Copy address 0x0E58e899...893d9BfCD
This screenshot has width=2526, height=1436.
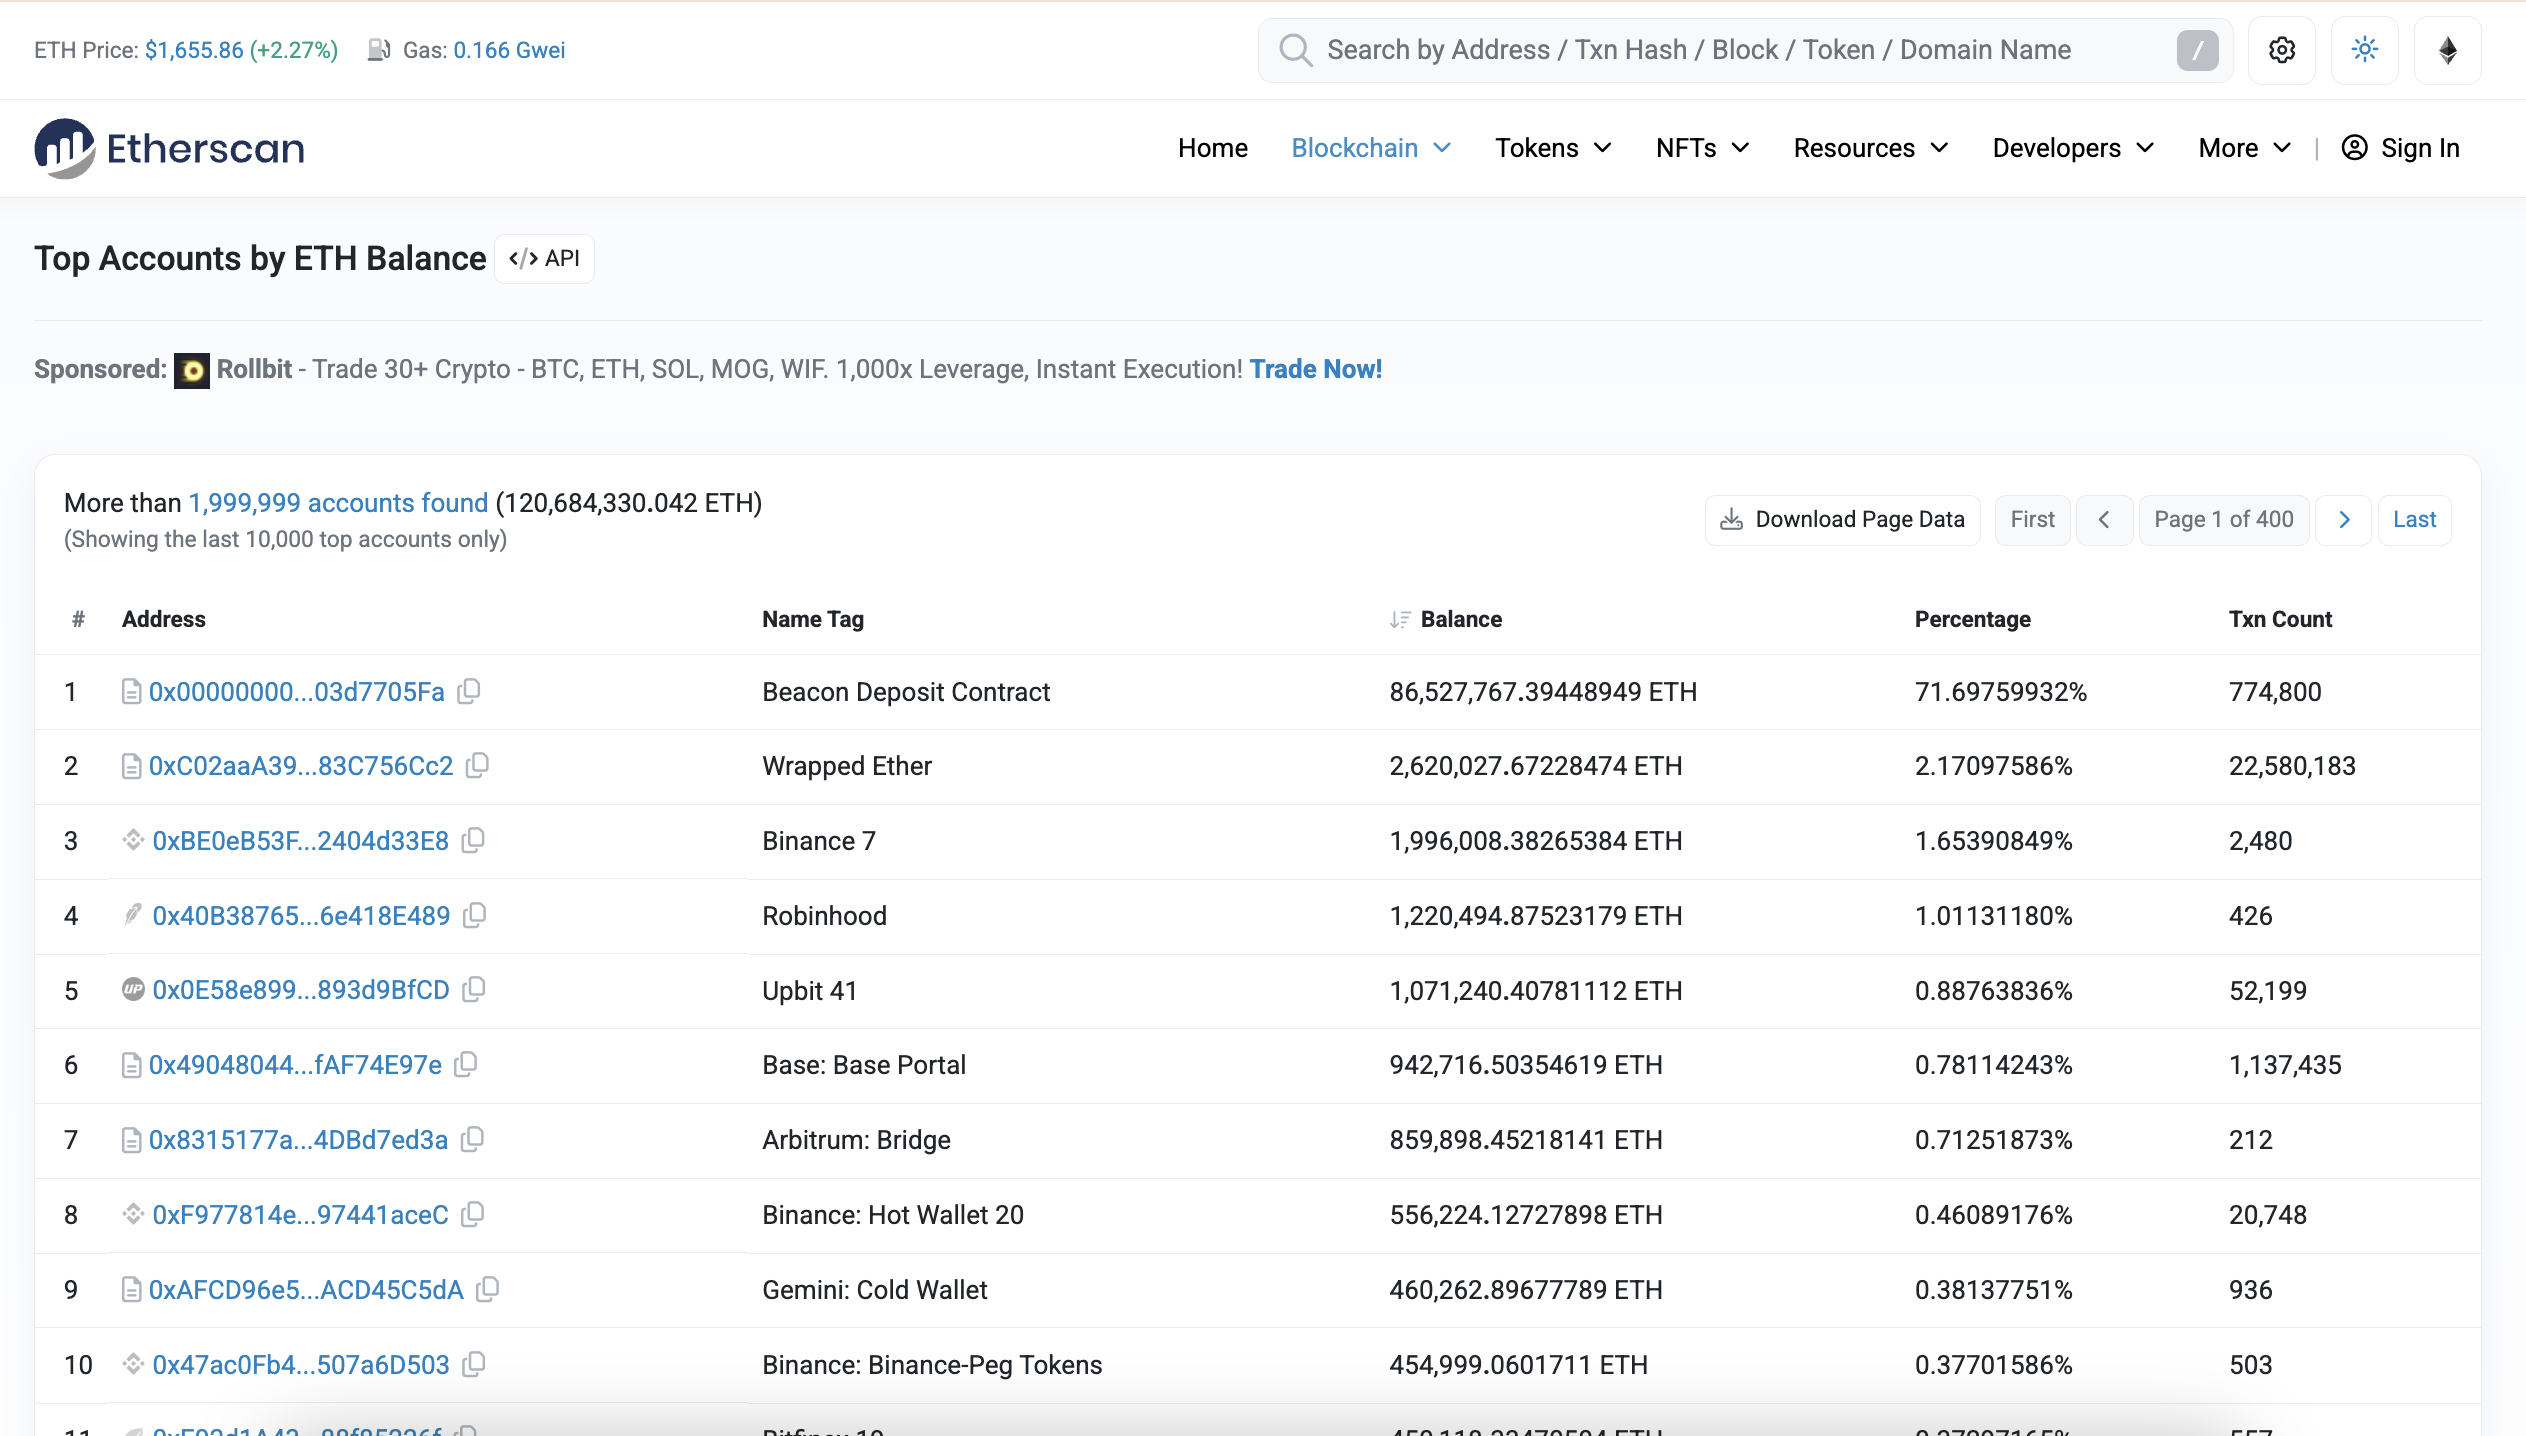tap(474, 989)
